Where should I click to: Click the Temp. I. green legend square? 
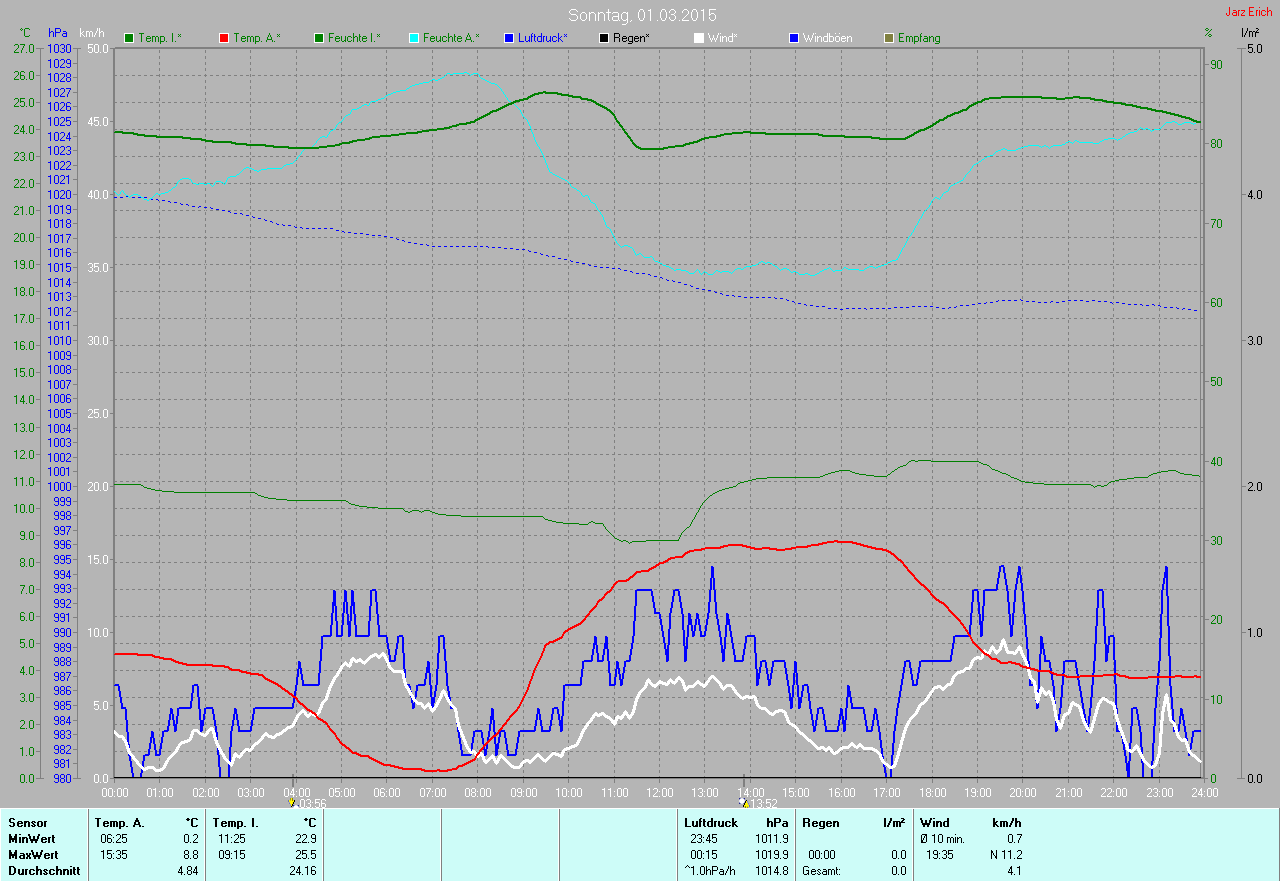coord(129,38)
